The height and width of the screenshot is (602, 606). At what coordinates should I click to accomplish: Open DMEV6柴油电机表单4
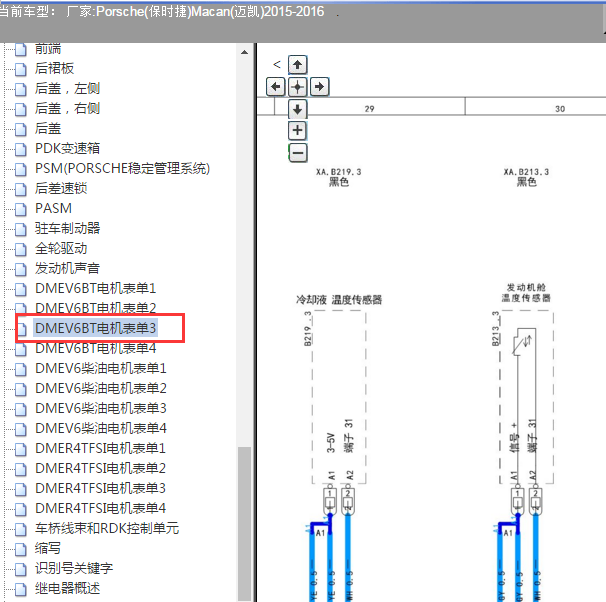100,428
